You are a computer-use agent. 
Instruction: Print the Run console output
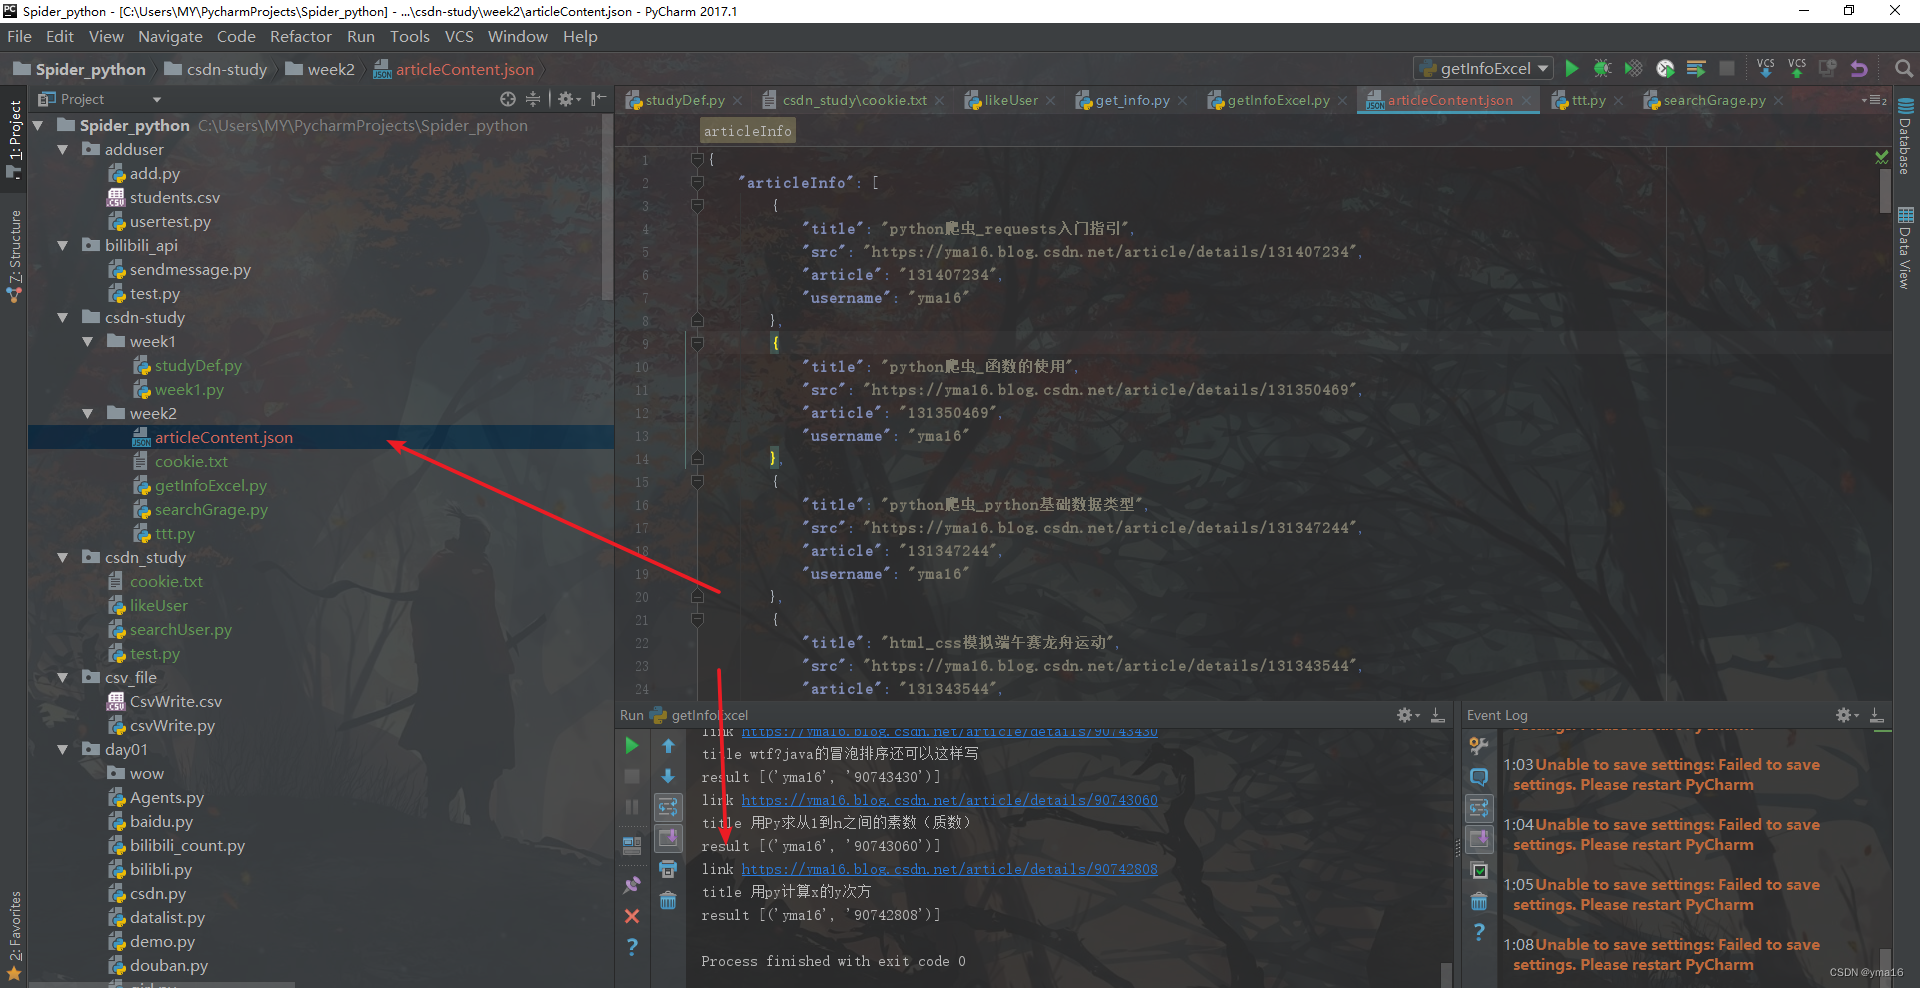tap(668, 870)
